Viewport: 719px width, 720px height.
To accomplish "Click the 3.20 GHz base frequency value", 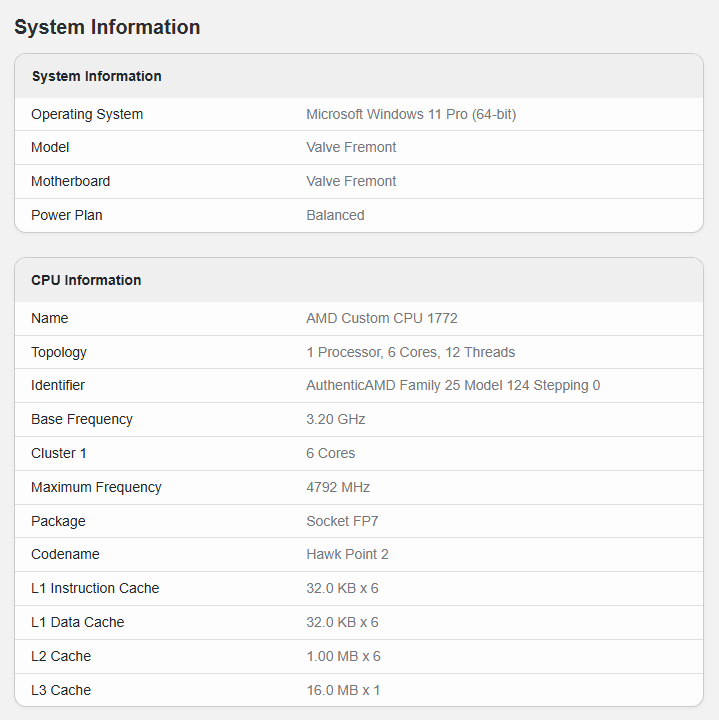I will [x=336, y=419].
